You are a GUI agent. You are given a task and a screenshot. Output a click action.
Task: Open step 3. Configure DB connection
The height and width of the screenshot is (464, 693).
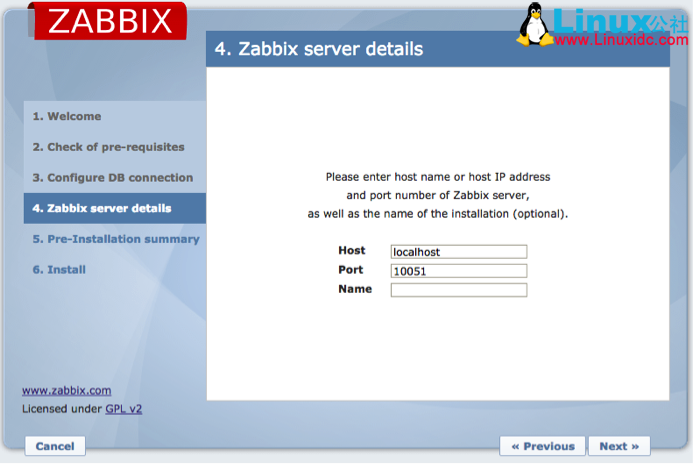click(113, 178)
